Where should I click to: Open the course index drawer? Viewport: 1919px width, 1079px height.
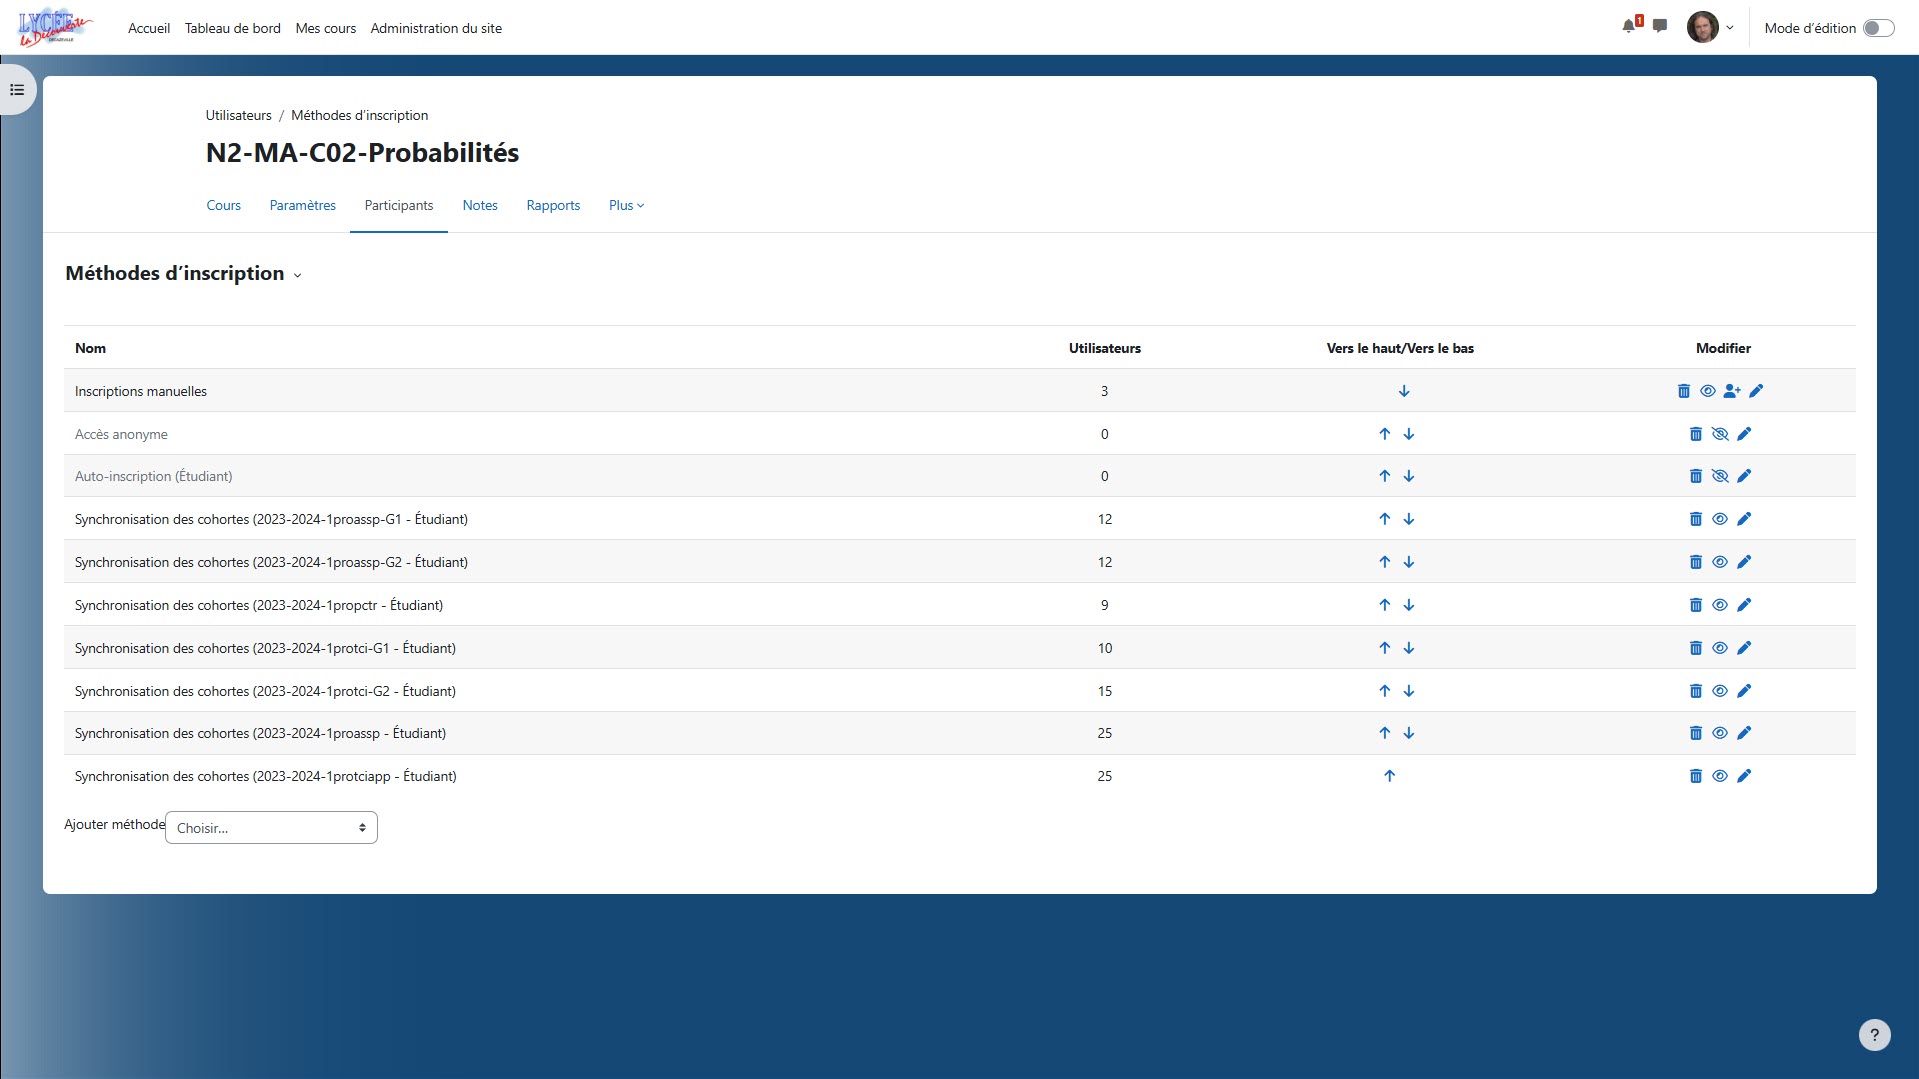tap(16, 89)
